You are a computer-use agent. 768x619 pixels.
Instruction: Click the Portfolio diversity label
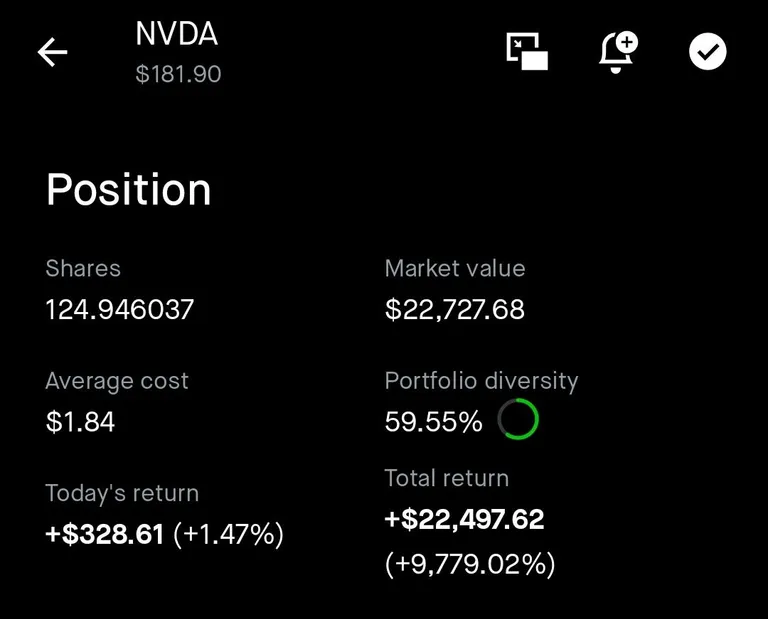[x=481, y=381]
